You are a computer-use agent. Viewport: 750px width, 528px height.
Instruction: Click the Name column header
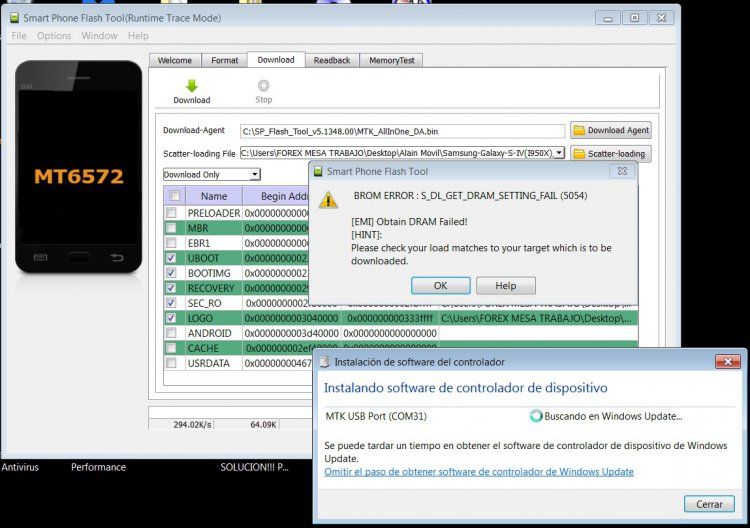pos(214,196)
